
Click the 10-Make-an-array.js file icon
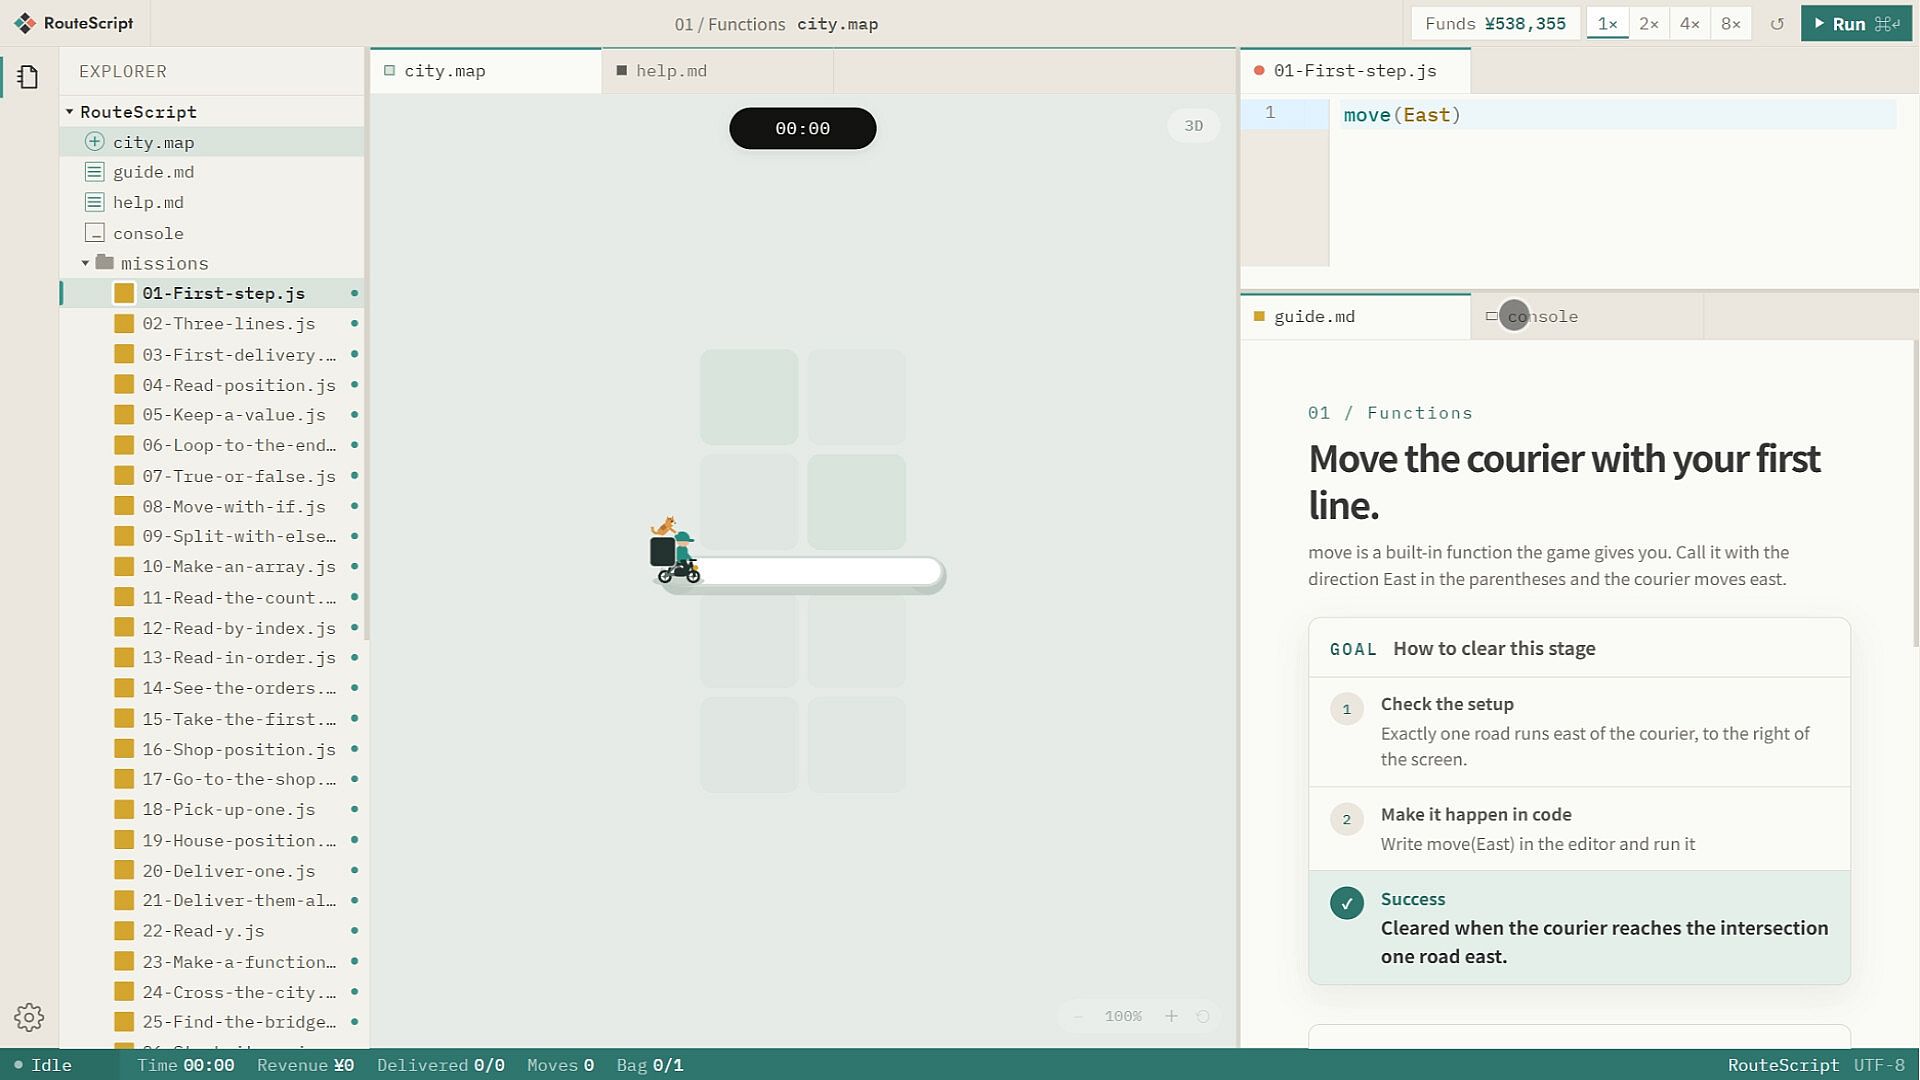click(124, 566)
